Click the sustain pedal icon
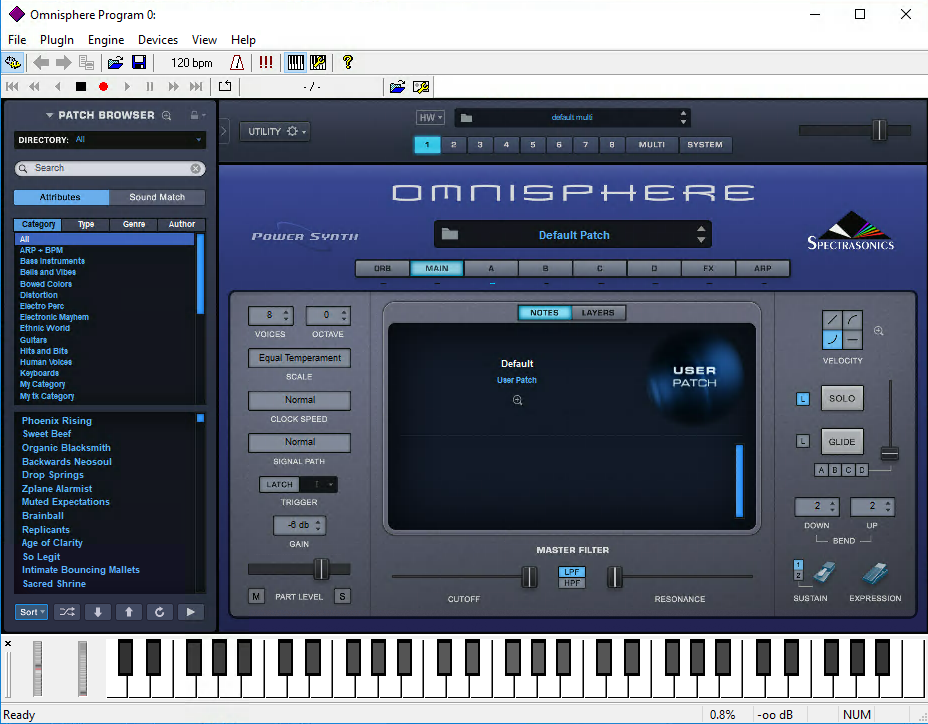Viewport: 928px width, 724px height. 823,573
